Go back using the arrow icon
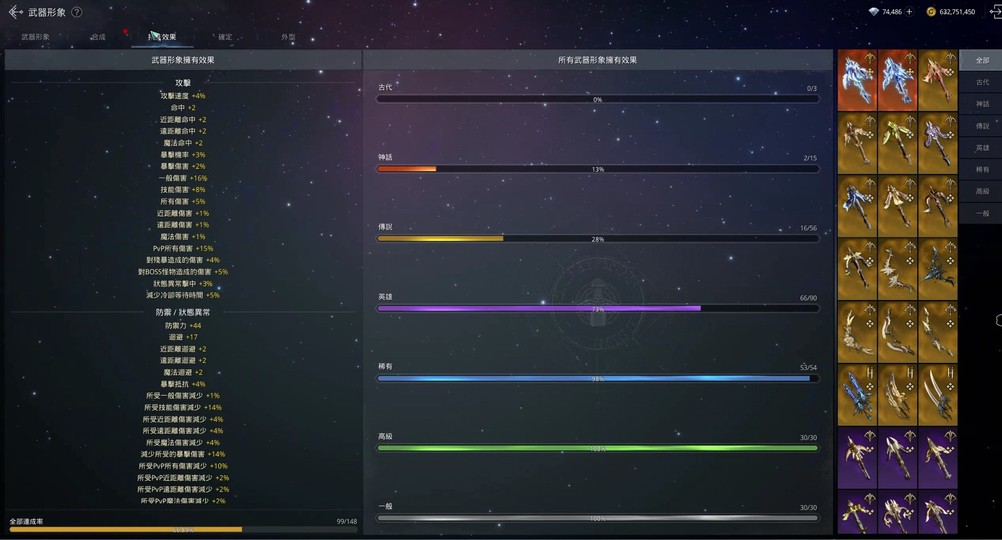Viewport: 1002px width, 540px height. point(15,12)
